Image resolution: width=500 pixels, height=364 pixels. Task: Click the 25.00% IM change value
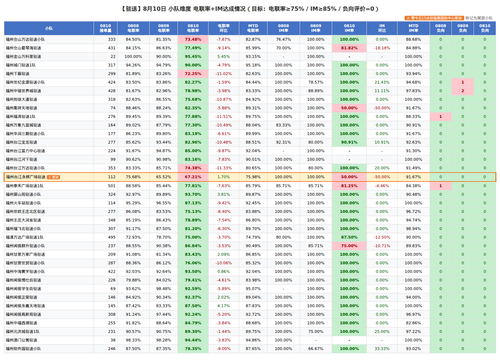click(382, 332)
